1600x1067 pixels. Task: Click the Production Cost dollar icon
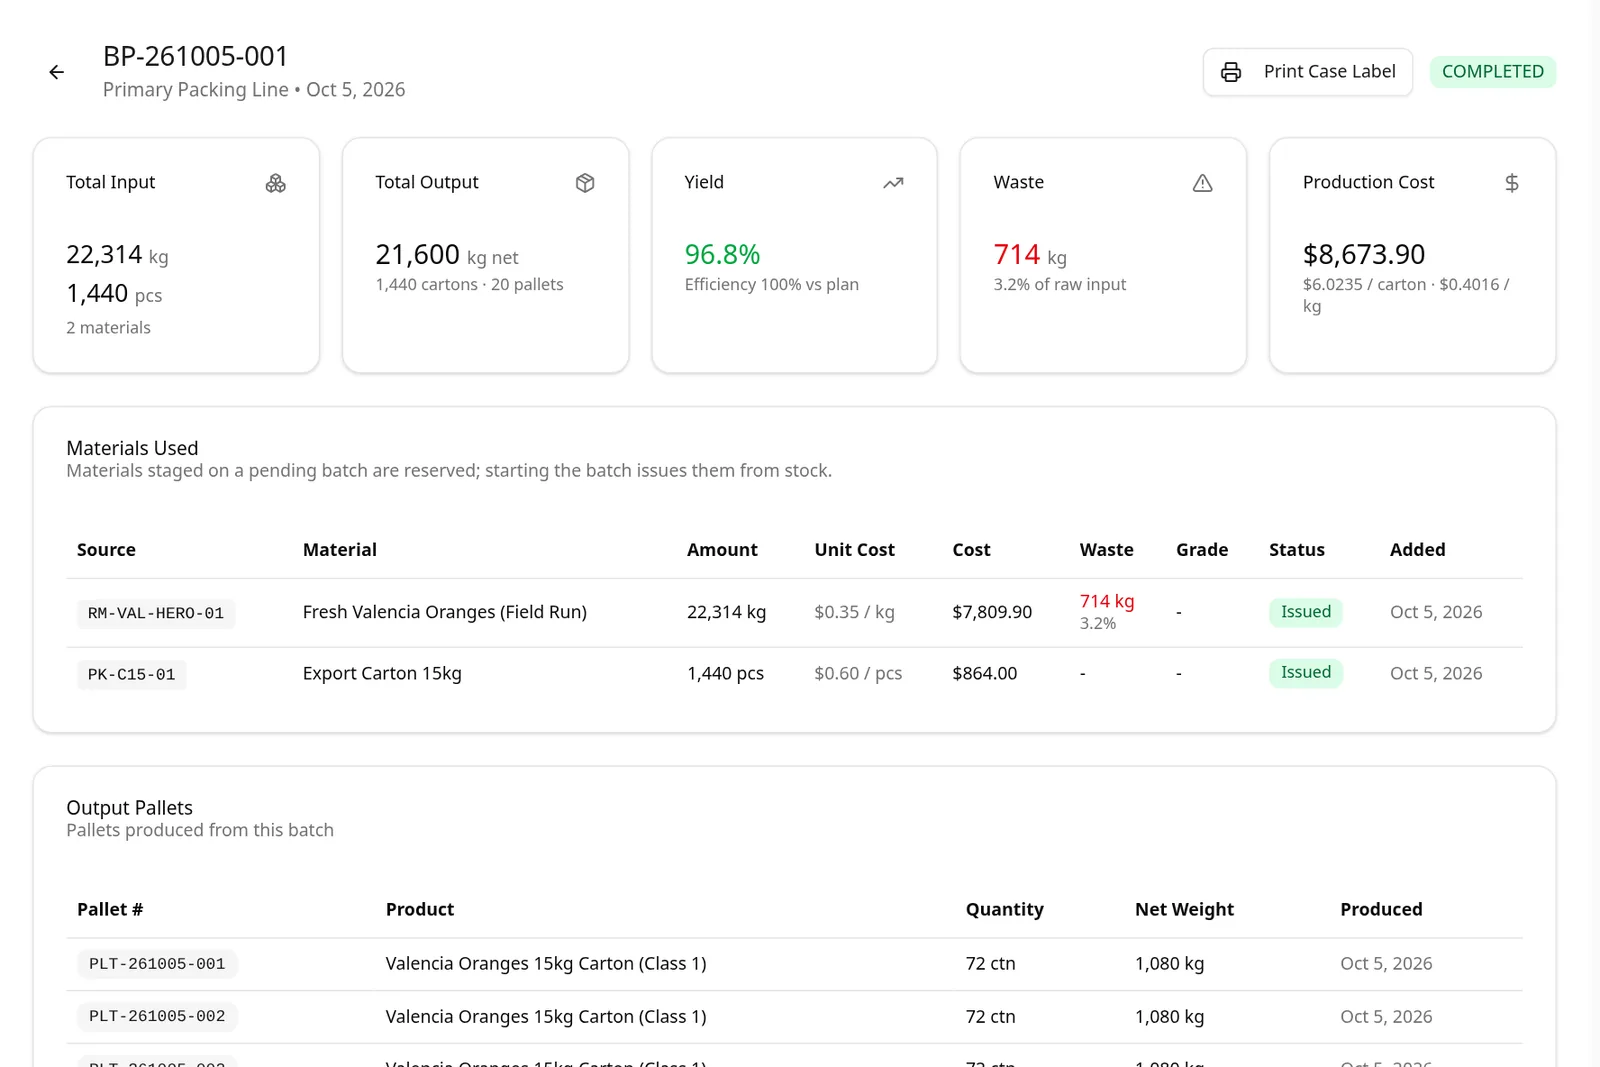[x=1511, y=183]
